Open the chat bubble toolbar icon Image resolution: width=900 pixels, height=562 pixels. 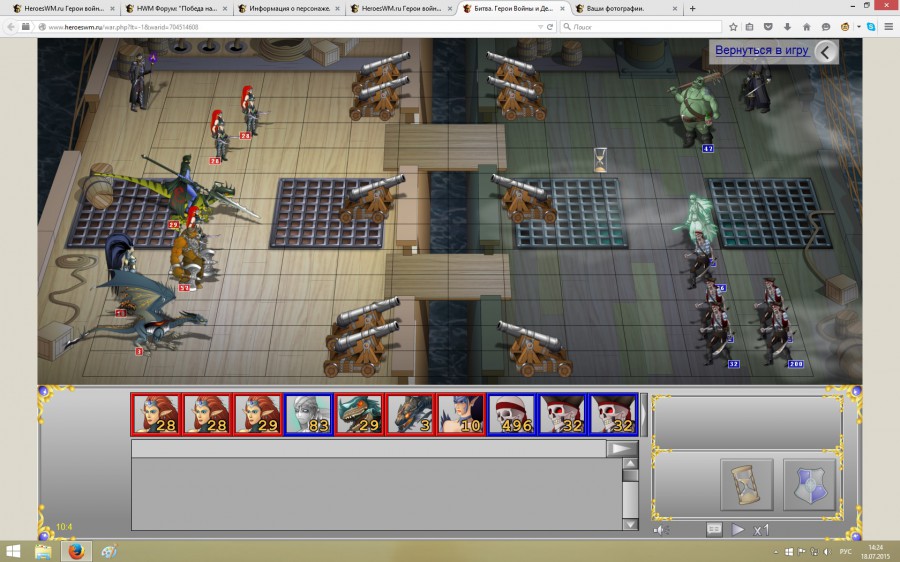(x=826, y=27)
